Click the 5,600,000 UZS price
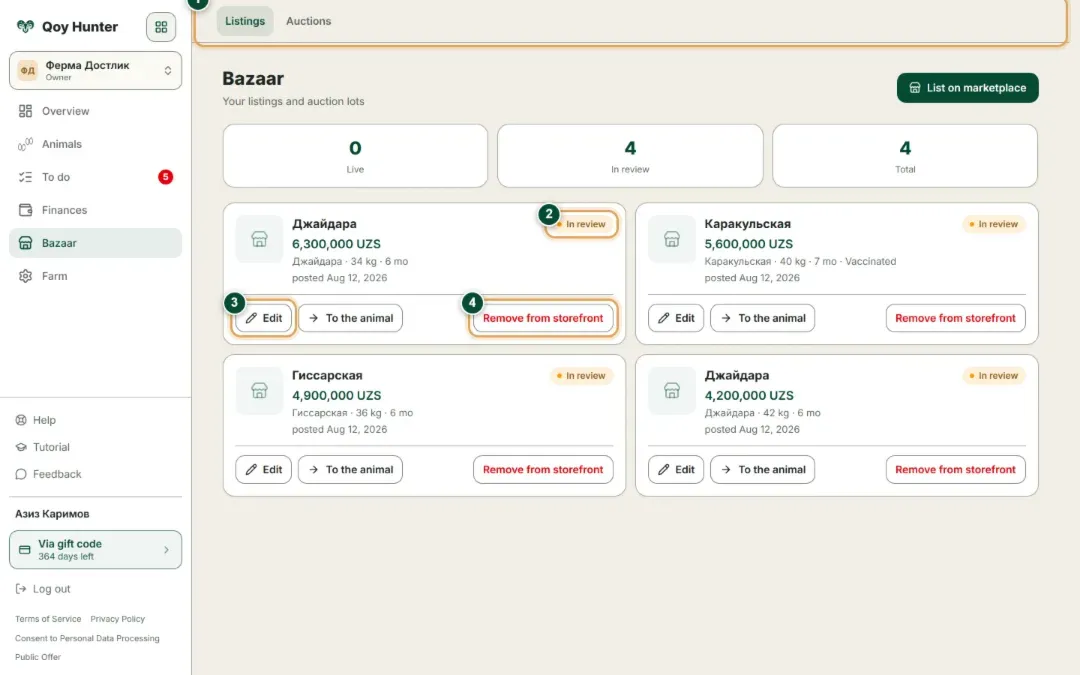This screenshot has width=1080, height=675. pyautogui.click(x=748, y=244)
